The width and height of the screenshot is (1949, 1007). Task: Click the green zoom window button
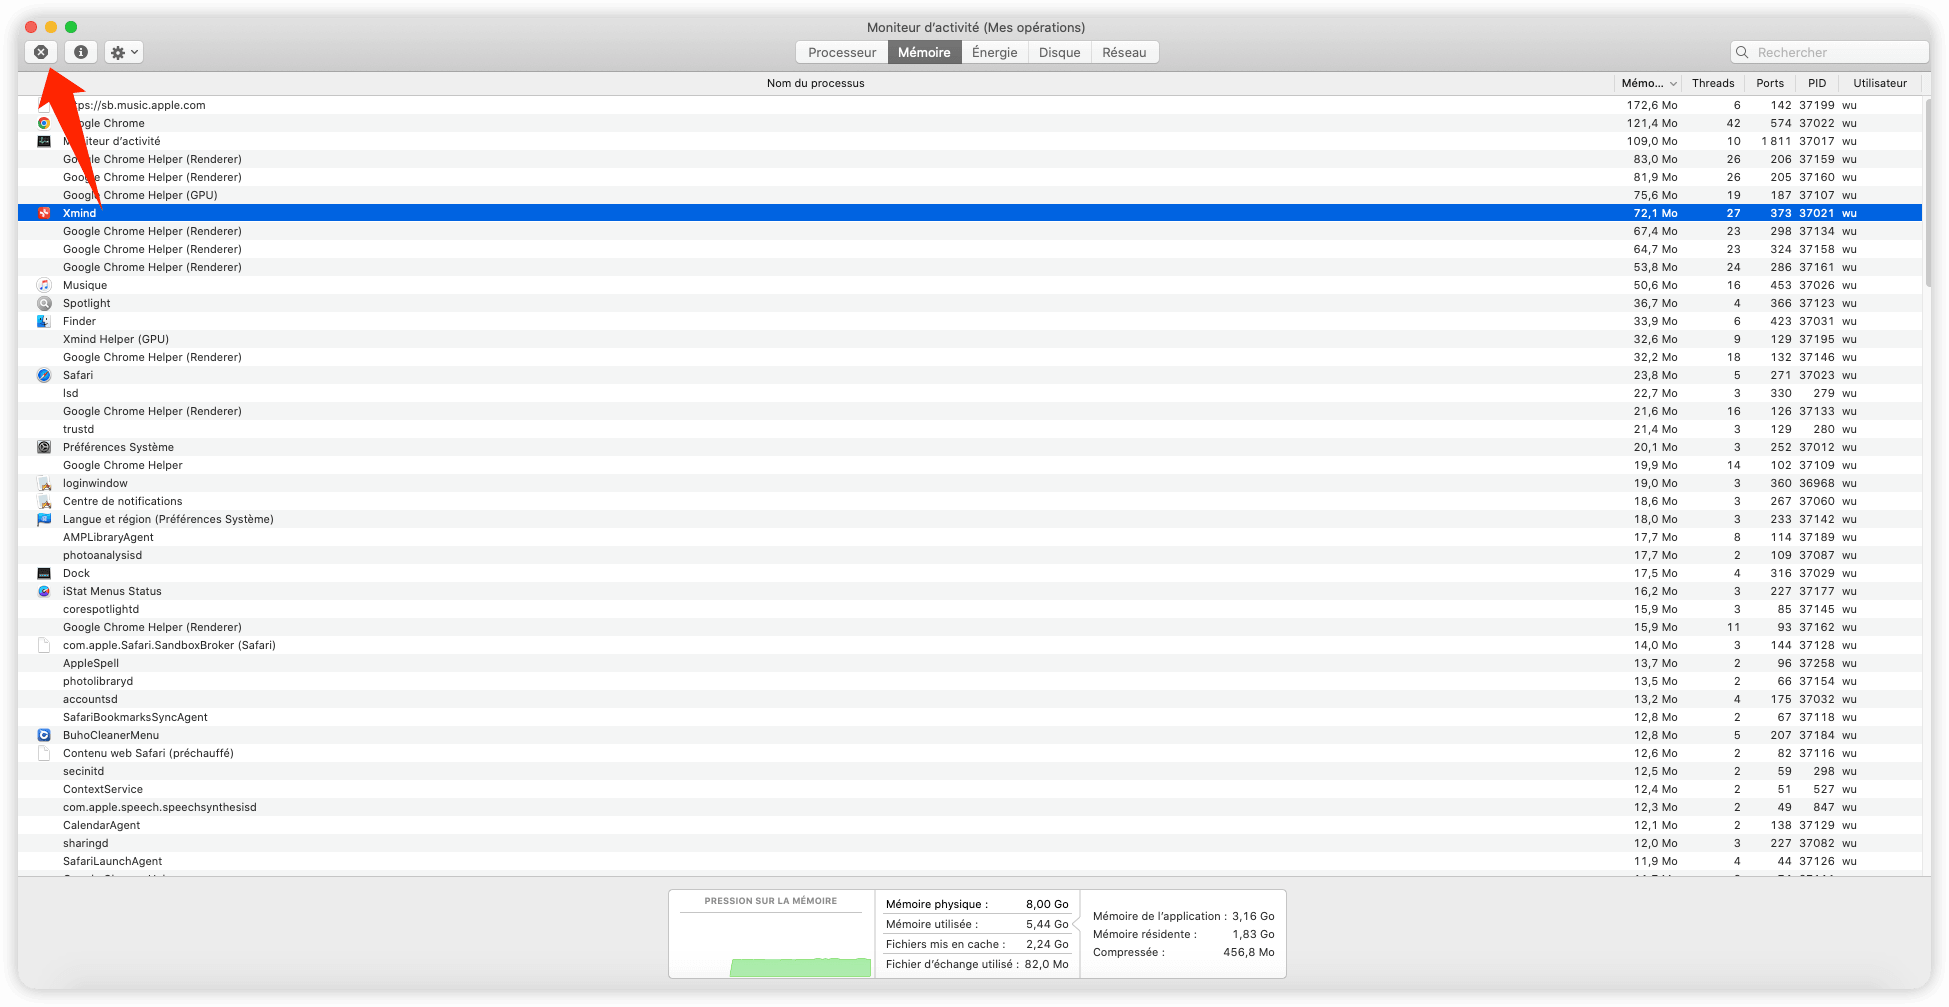71,27
